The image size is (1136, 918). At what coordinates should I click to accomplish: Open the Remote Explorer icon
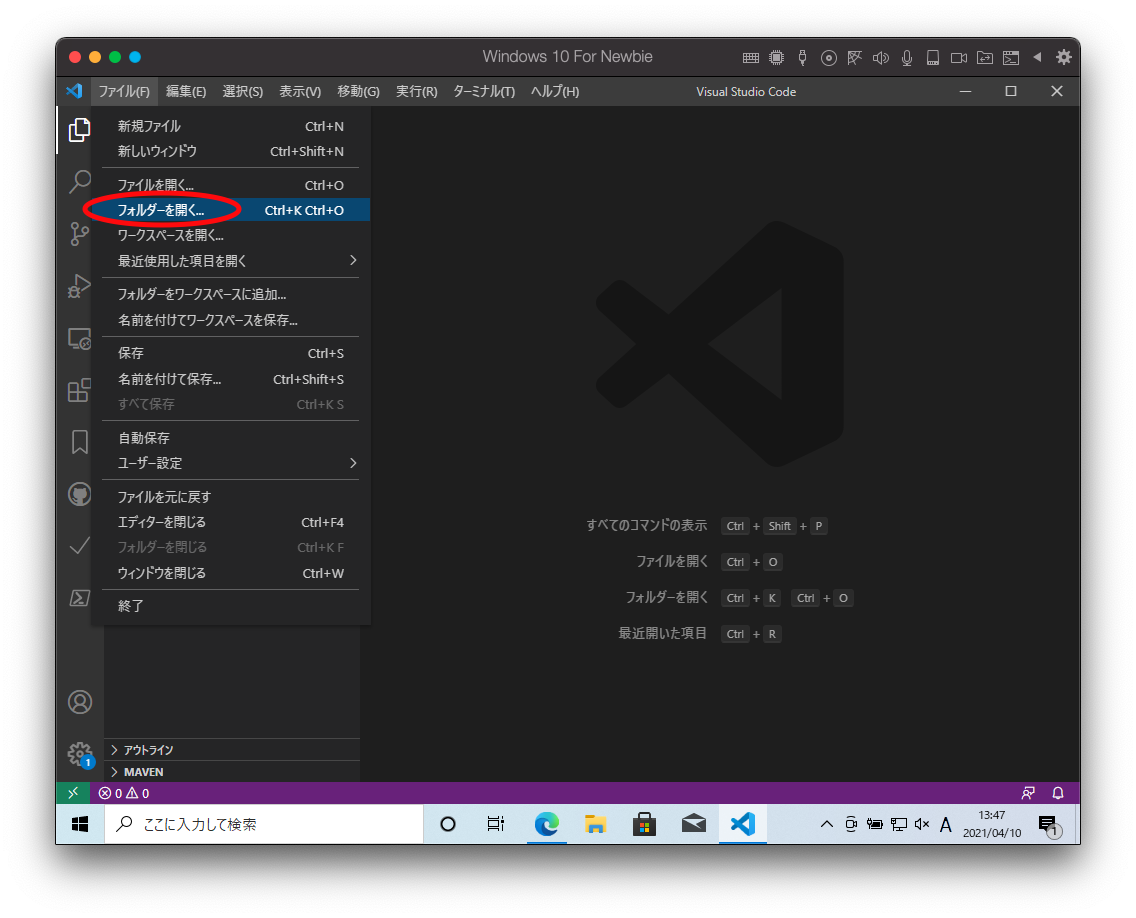(x=79, y=338)
